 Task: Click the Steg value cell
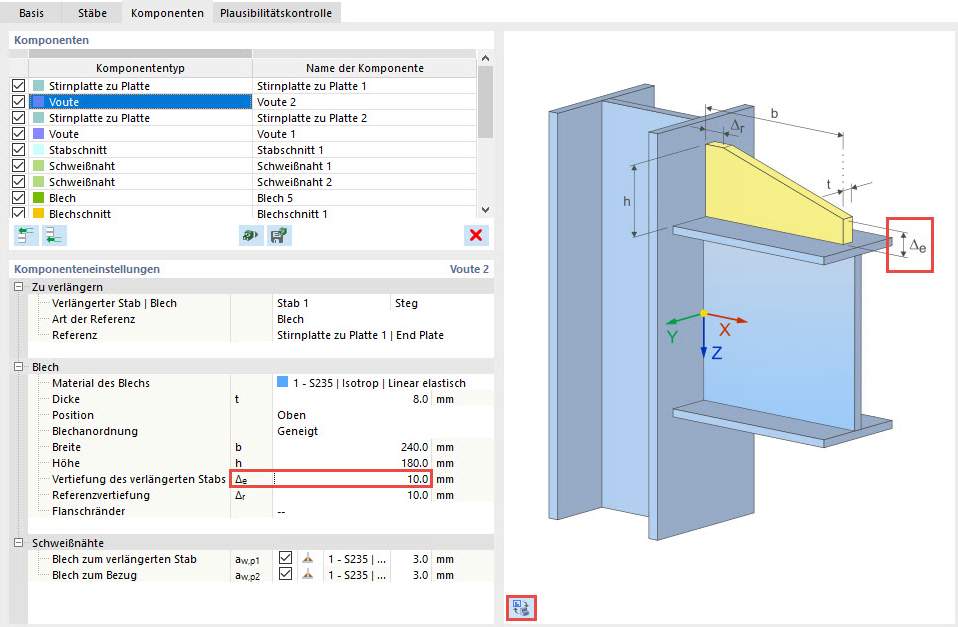pyautogui.click(x=441, y=303)
